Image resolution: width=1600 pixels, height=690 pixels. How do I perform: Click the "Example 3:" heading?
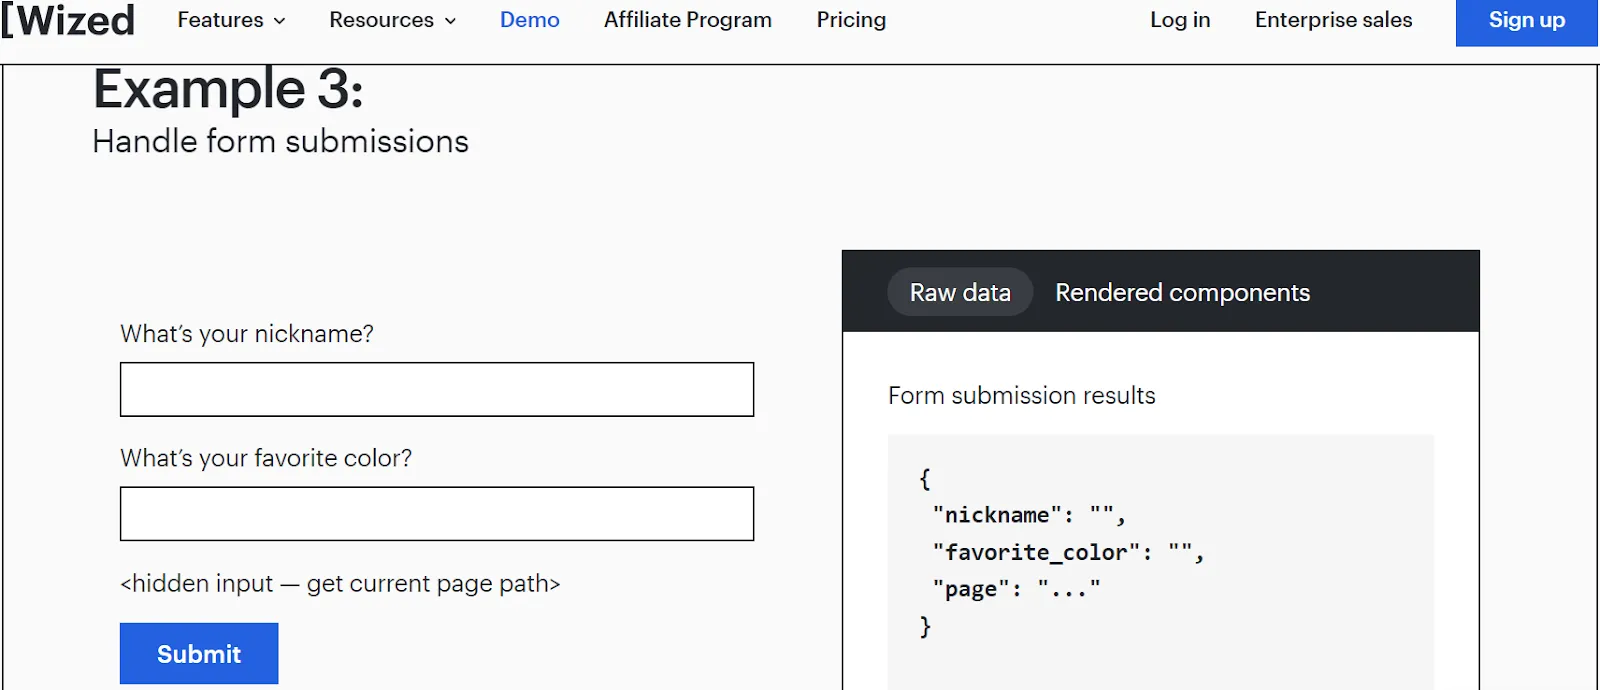coord(228,89)
